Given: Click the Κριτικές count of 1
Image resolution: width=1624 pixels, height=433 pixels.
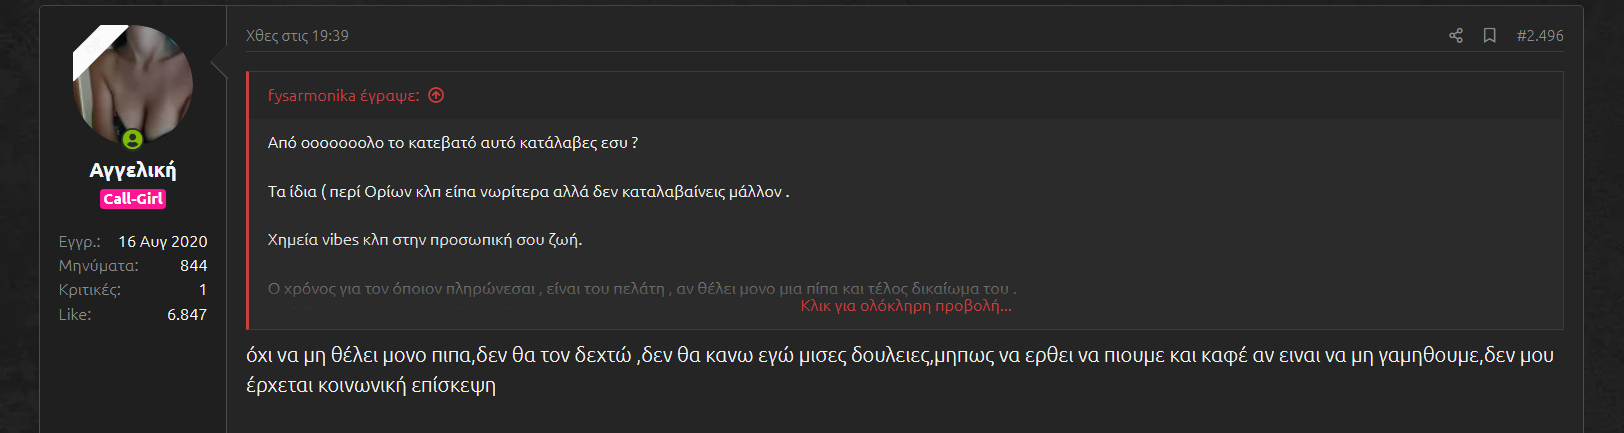Looking at the screenshot, I should (203, 290).
